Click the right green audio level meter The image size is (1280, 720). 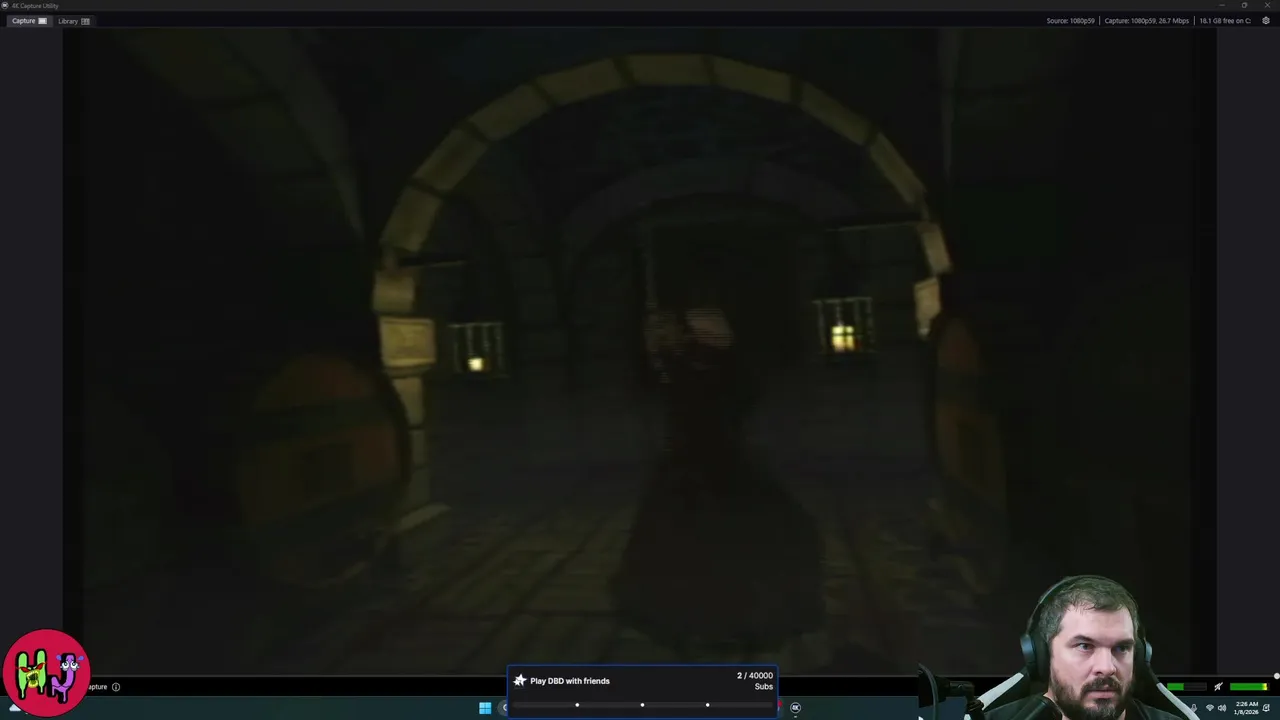tap(1248, 687)
